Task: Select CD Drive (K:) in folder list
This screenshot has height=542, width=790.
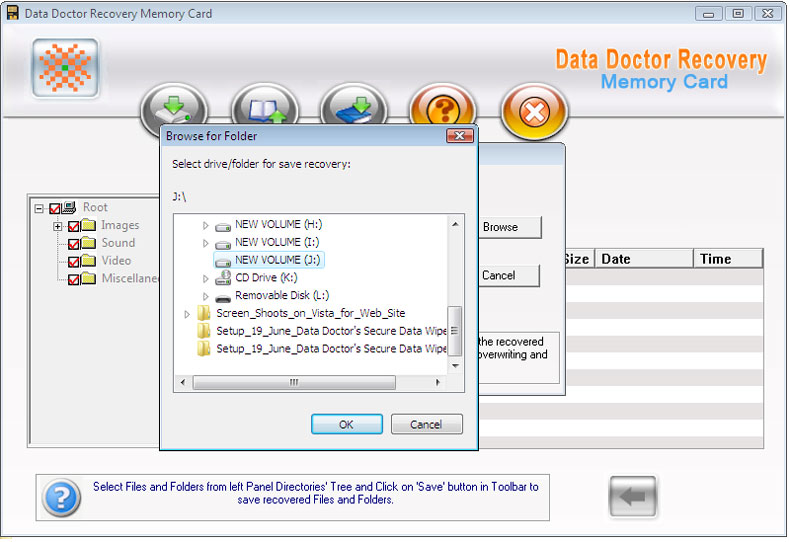Action: pyautogui.click(x=266, y=278)
